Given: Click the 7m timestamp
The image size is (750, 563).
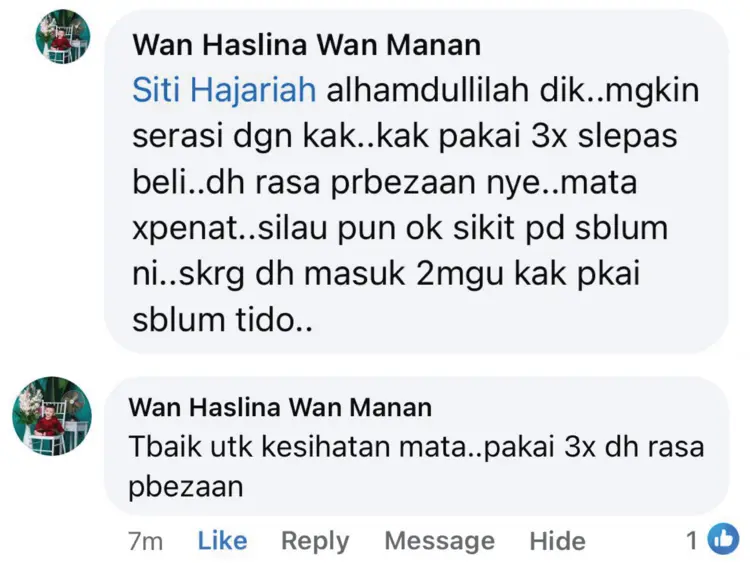Looking at the screenshot, I should pyautogui.click(x=145, y=541).
